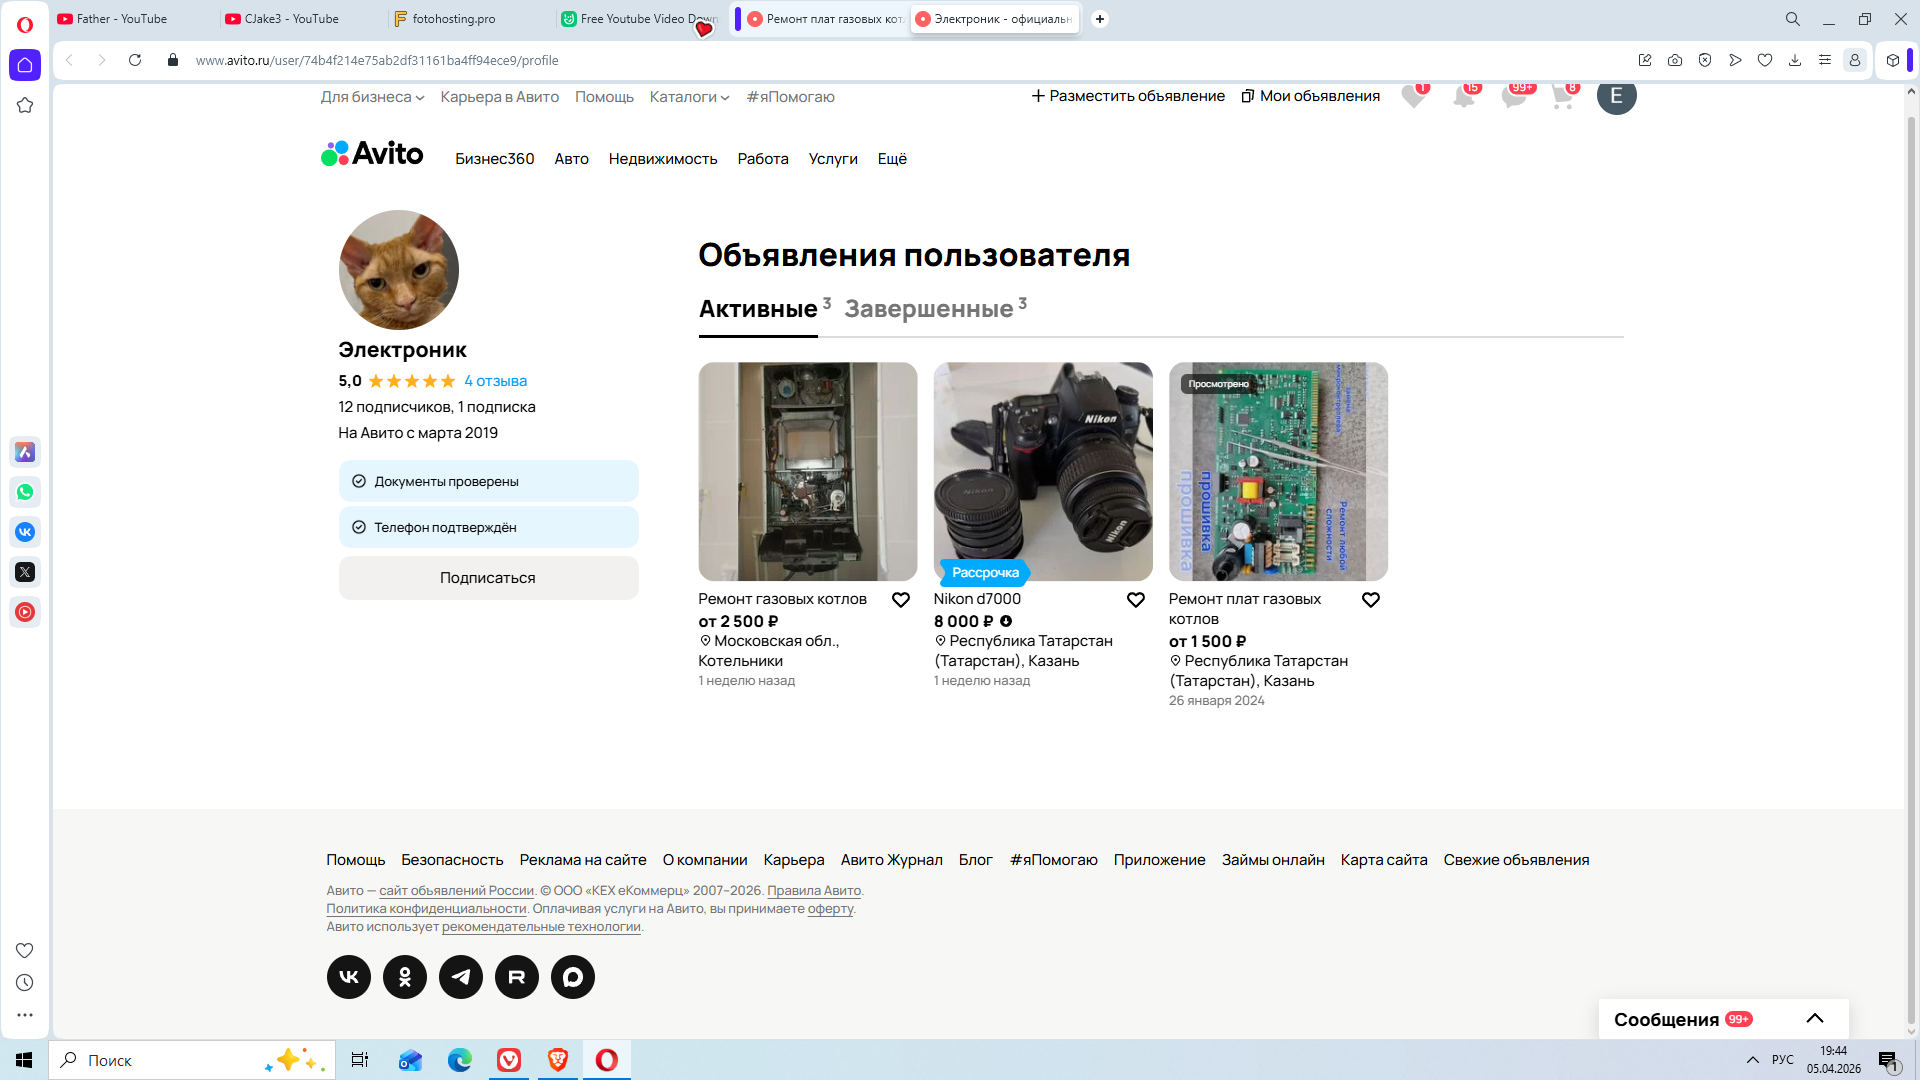Image resolution: width=1920 pixels, height=1080 pixels.
Task: Open Avito shopping cart icon
Action: click(1562, 96)
